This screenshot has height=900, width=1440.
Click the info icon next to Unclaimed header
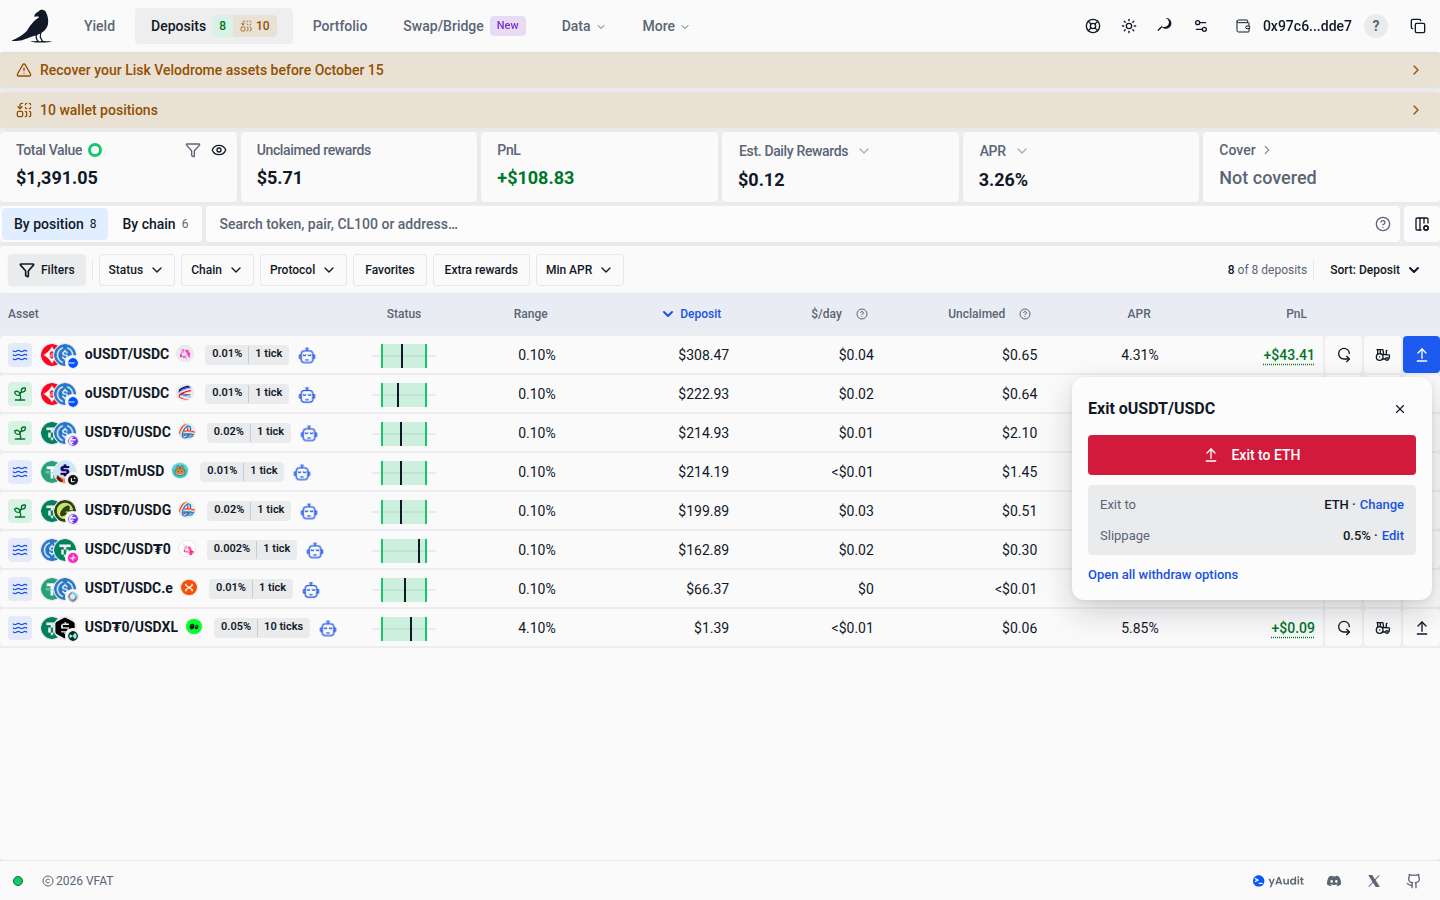click(x=1025, y=314)
